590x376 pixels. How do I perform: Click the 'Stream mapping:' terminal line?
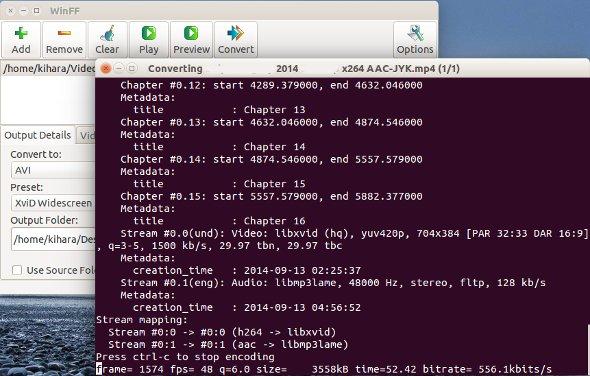click(x=141, y=320)
